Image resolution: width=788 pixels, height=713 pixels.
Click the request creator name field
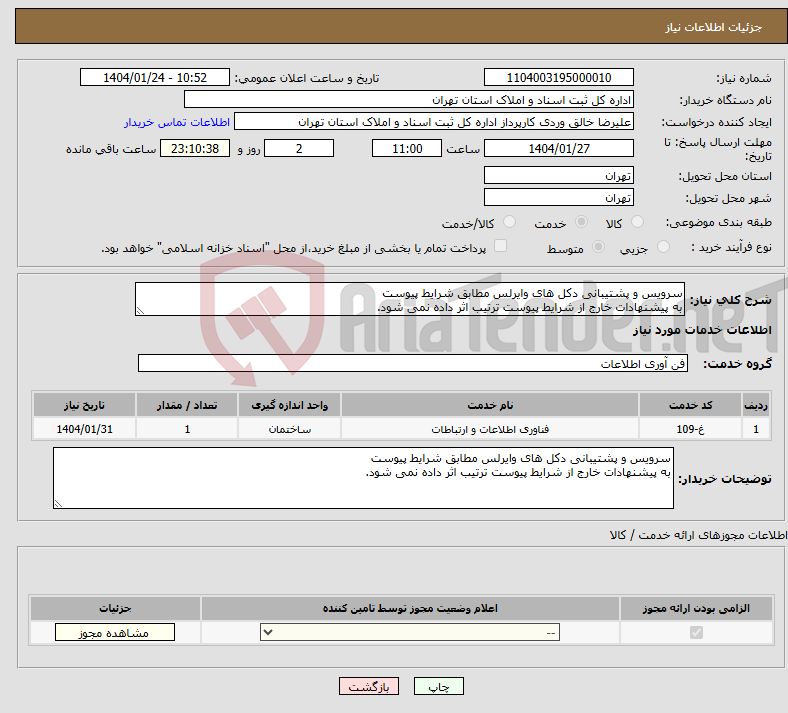[x=434, y=122]
